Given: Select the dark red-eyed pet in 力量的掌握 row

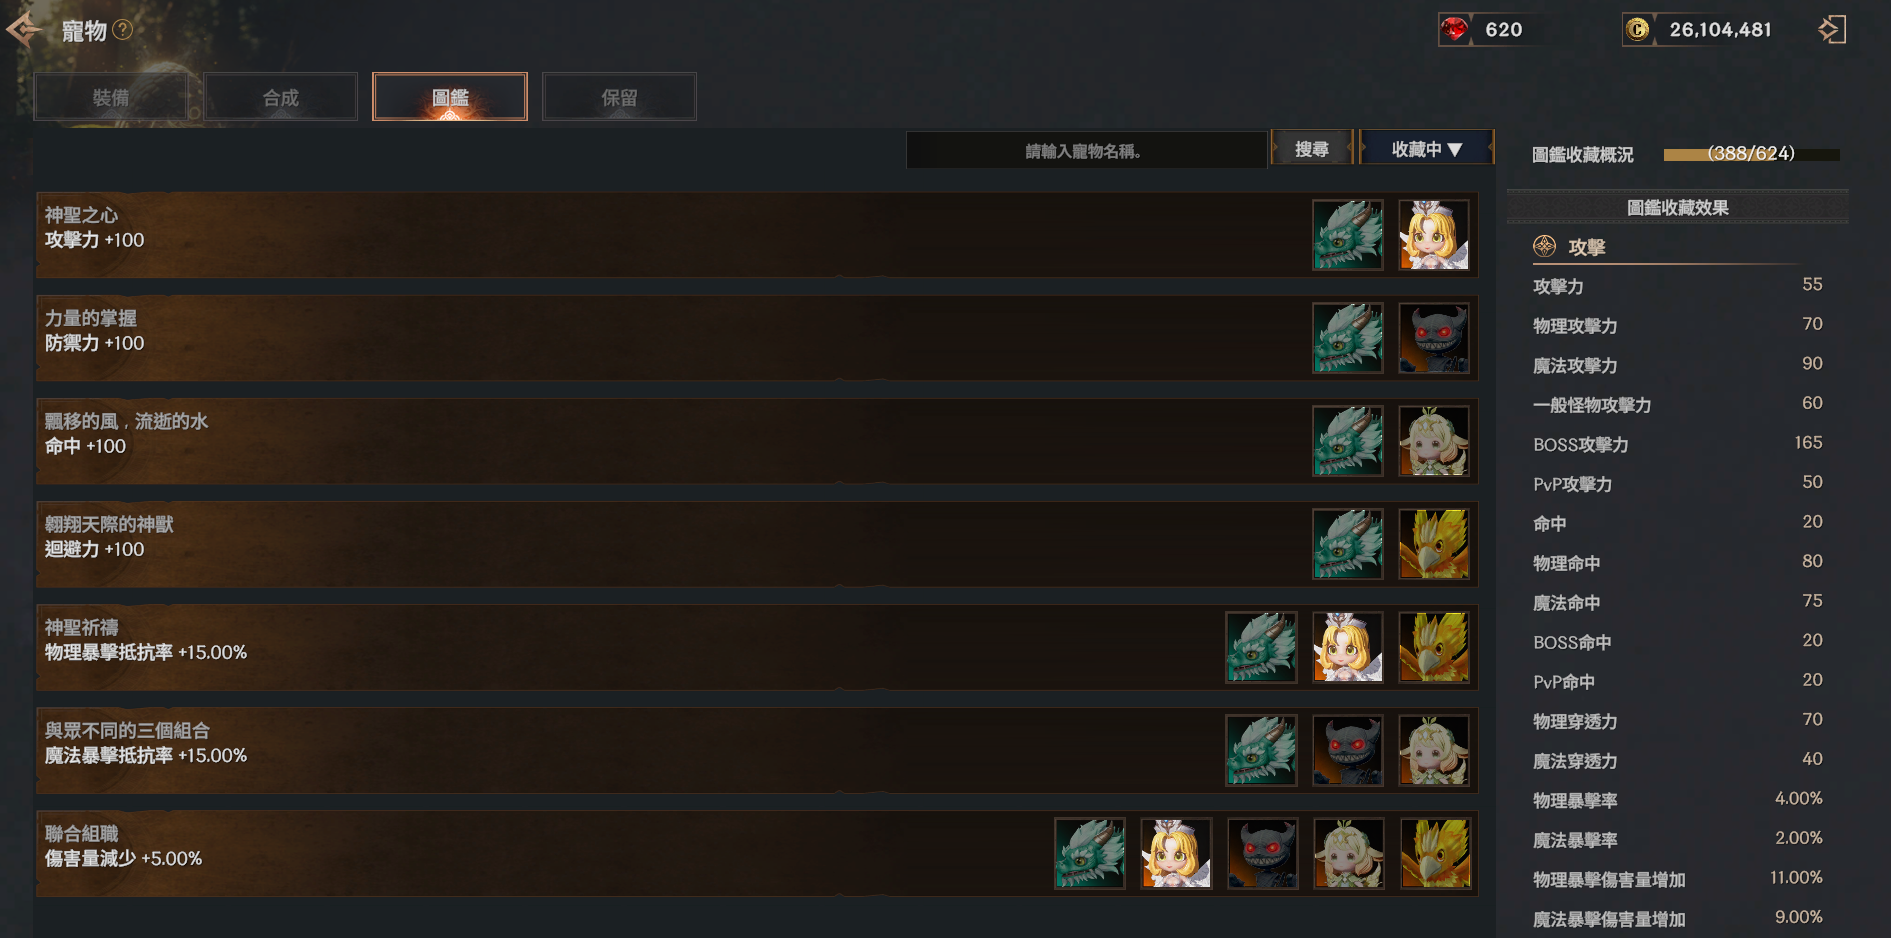Looking at the screenshot, I should point(1434,338).
